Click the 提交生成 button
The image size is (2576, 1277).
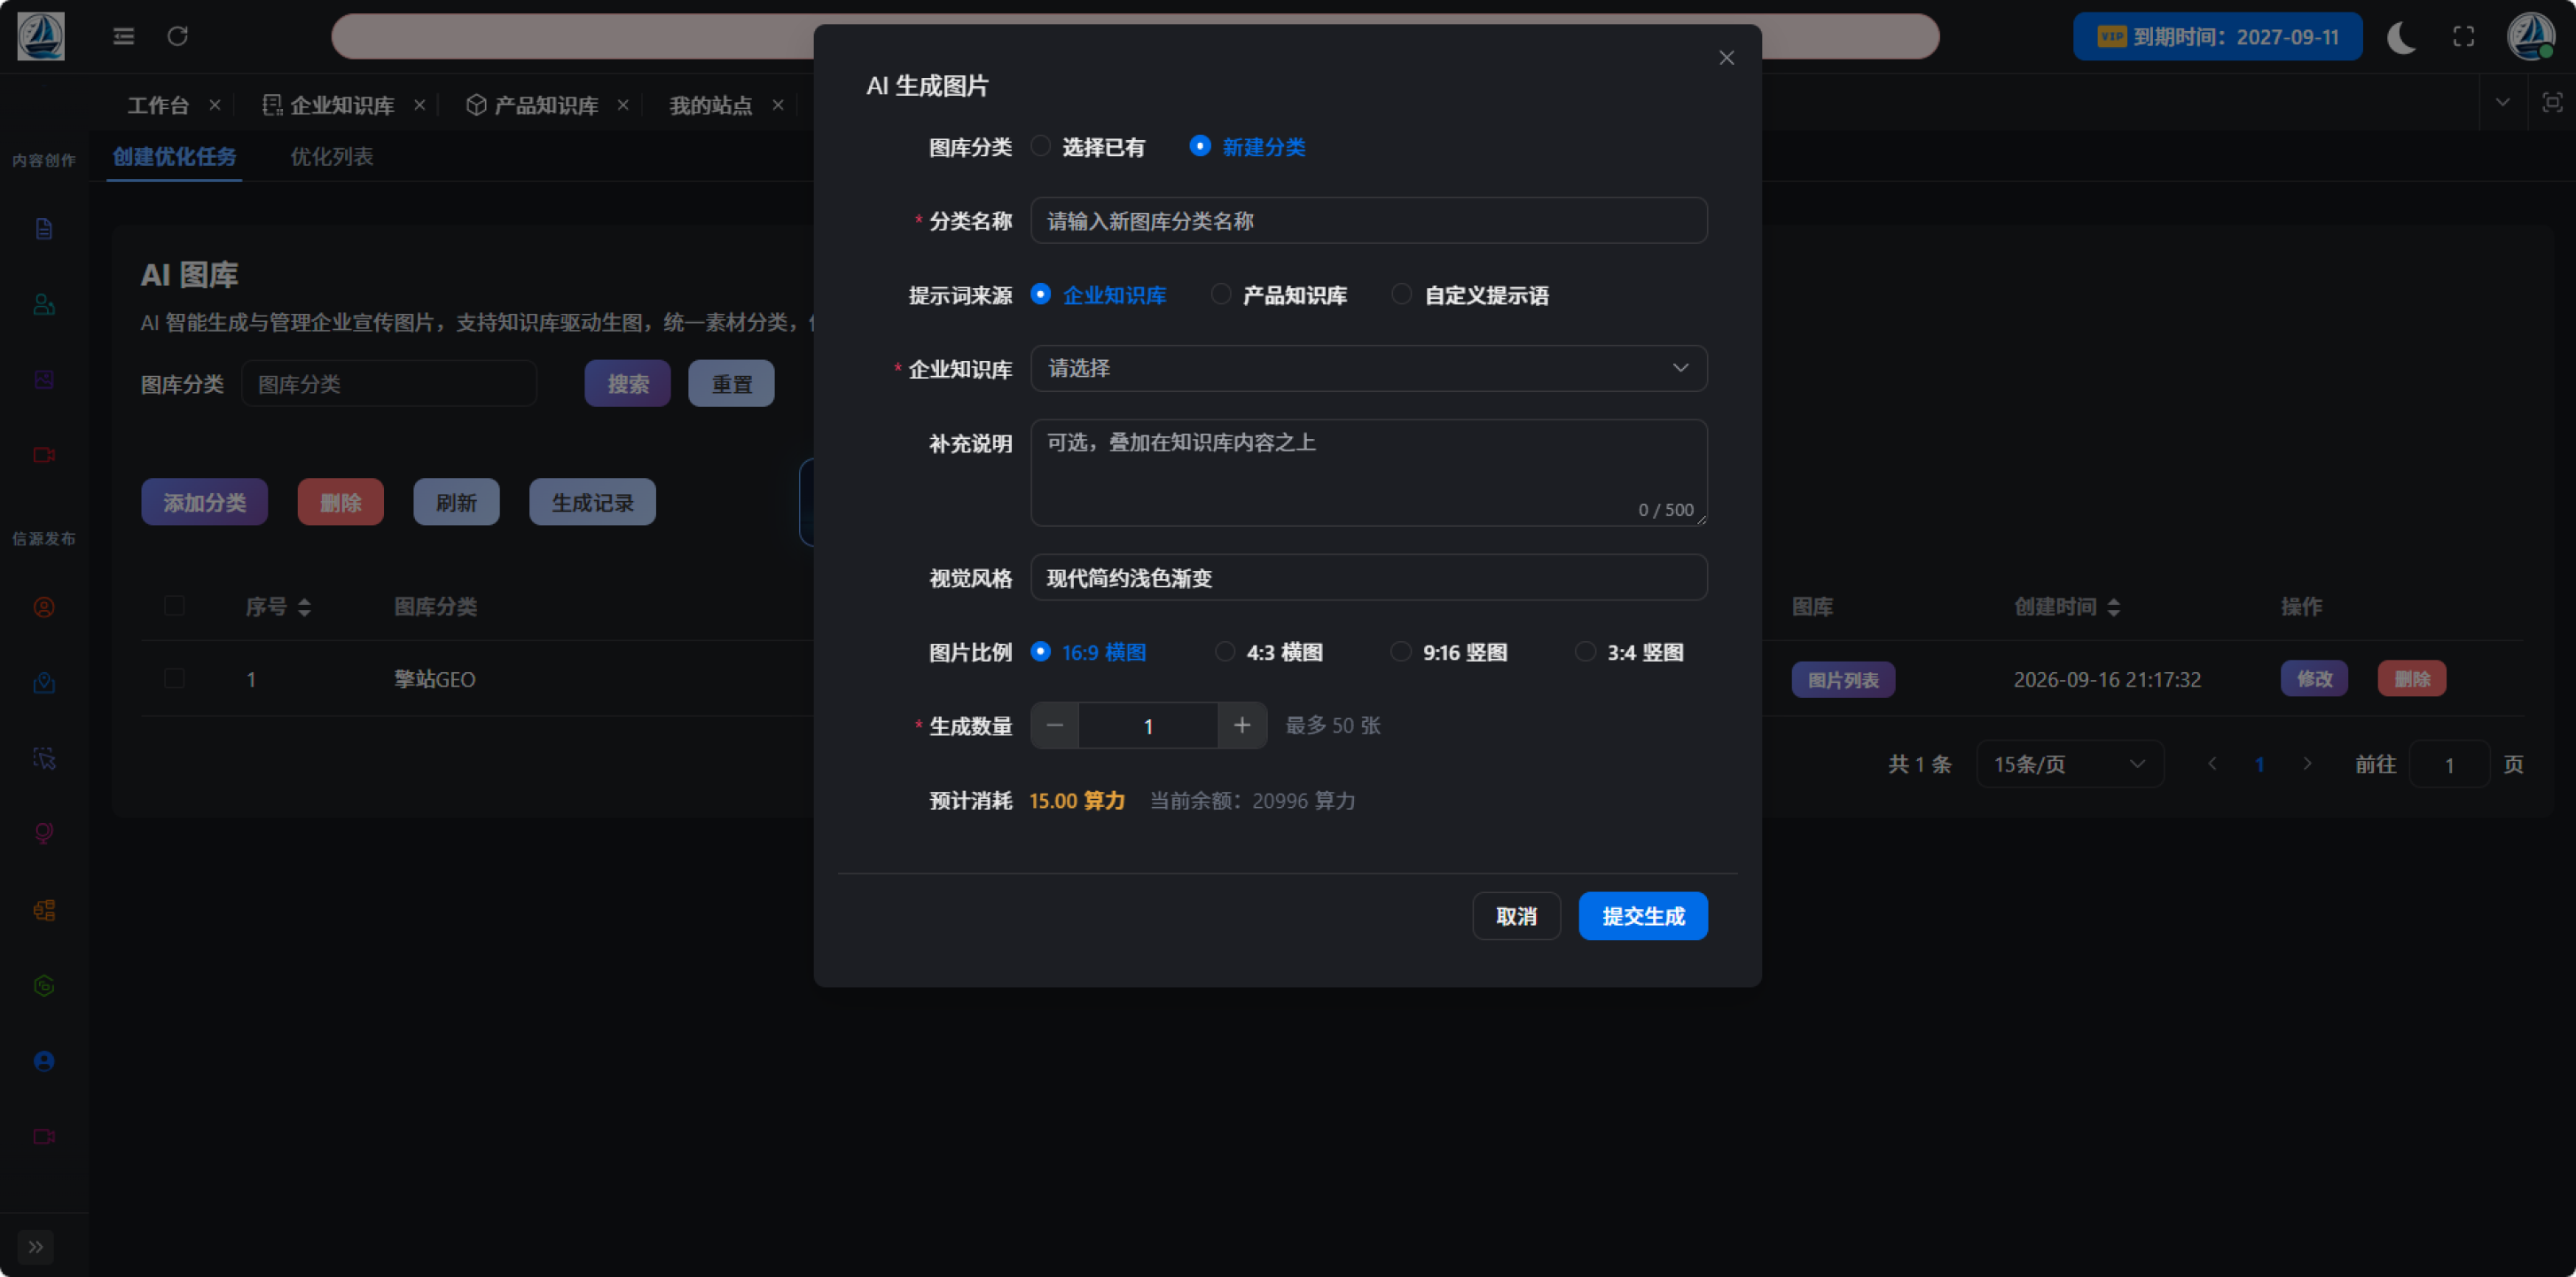[1643, 916]
